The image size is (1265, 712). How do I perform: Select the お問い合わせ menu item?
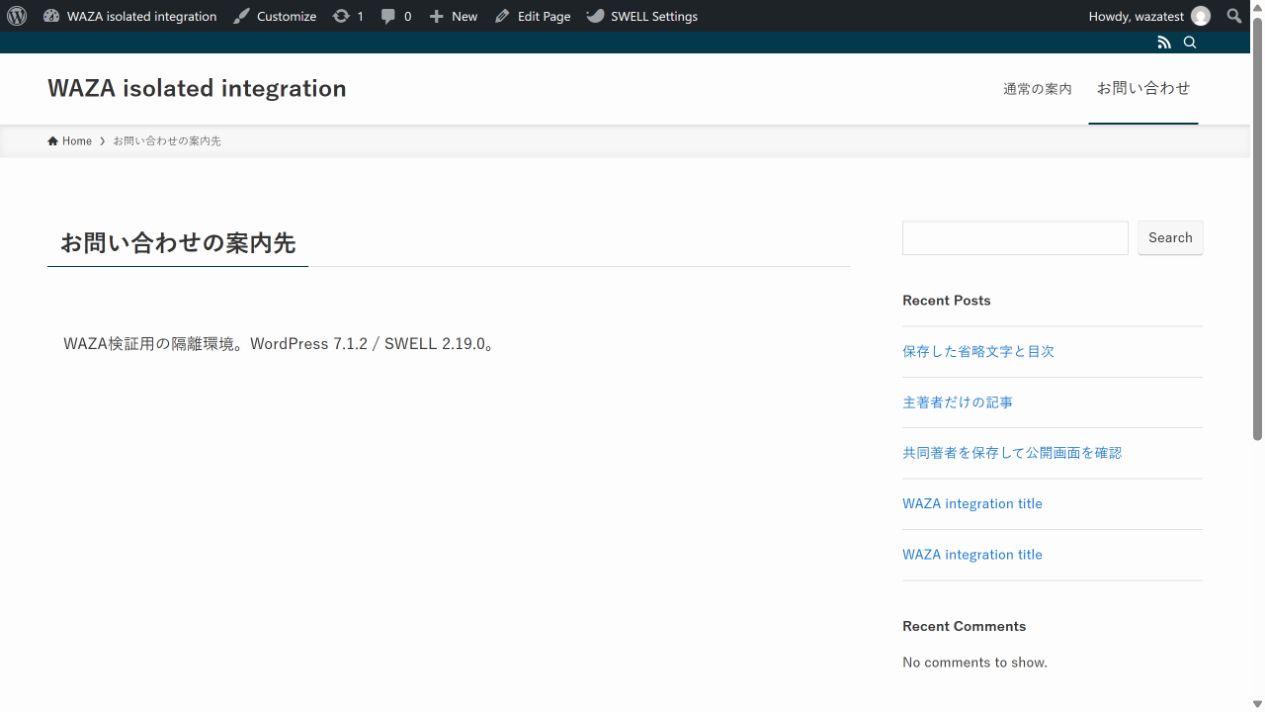pos(1143,88)
